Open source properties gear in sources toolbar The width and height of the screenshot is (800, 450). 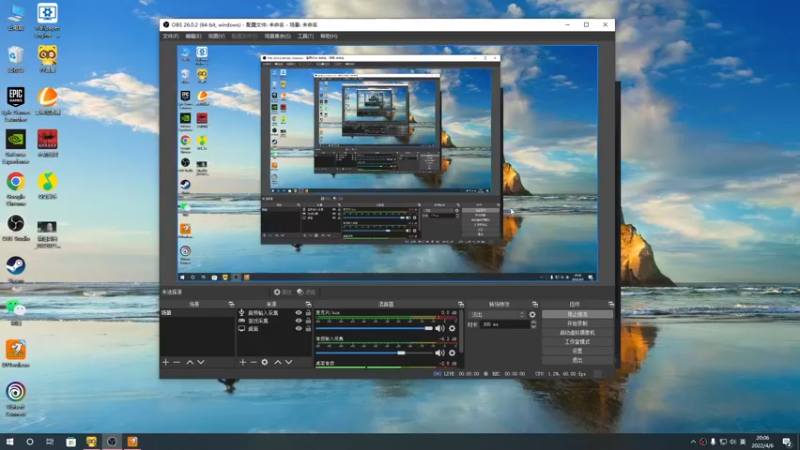coord(264,362)
